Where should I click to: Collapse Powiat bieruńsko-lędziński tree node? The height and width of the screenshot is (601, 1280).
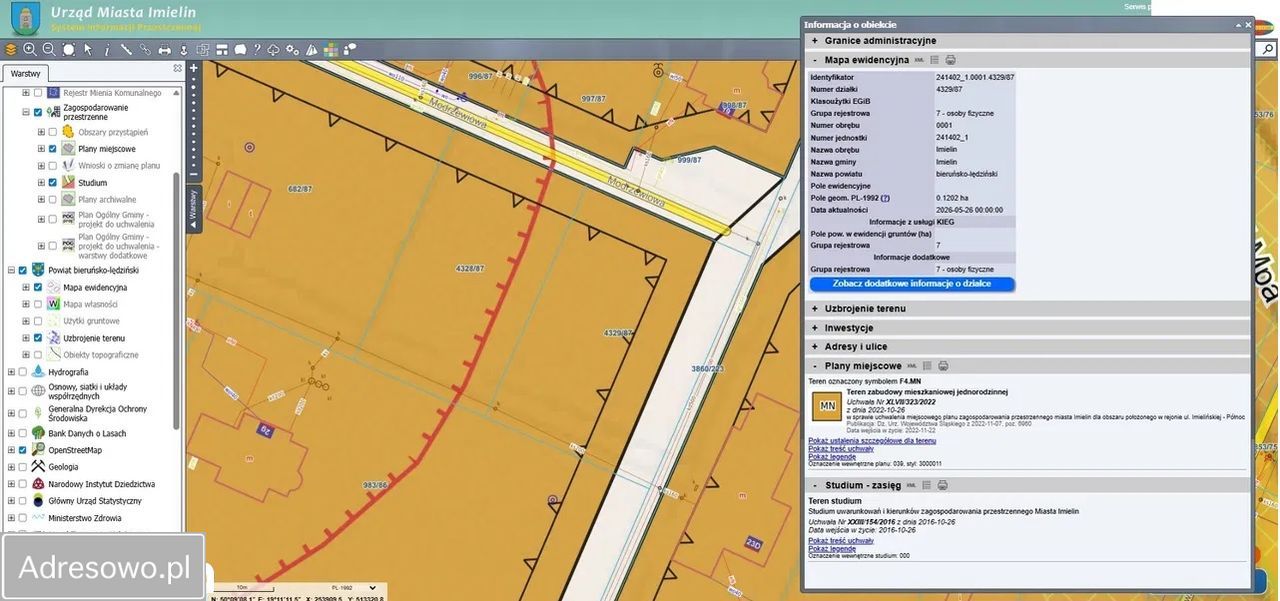11,270
